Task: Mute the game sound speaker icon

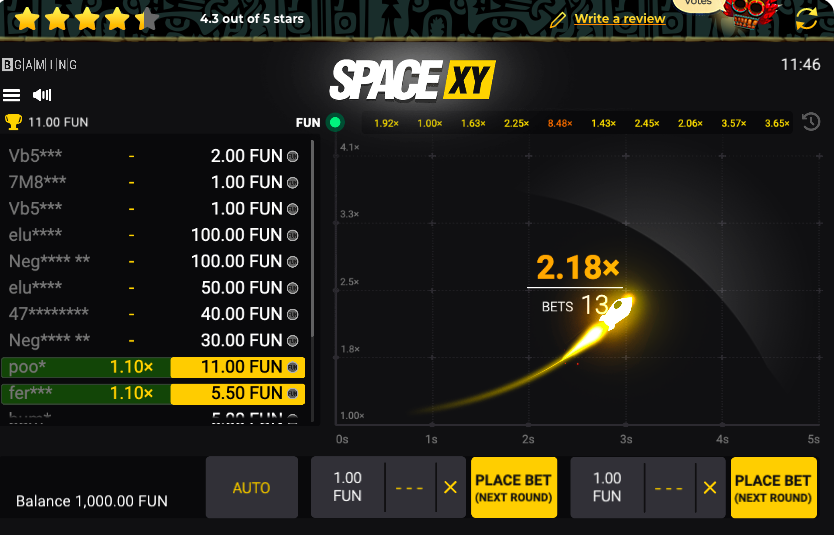Action: [42, 95]
